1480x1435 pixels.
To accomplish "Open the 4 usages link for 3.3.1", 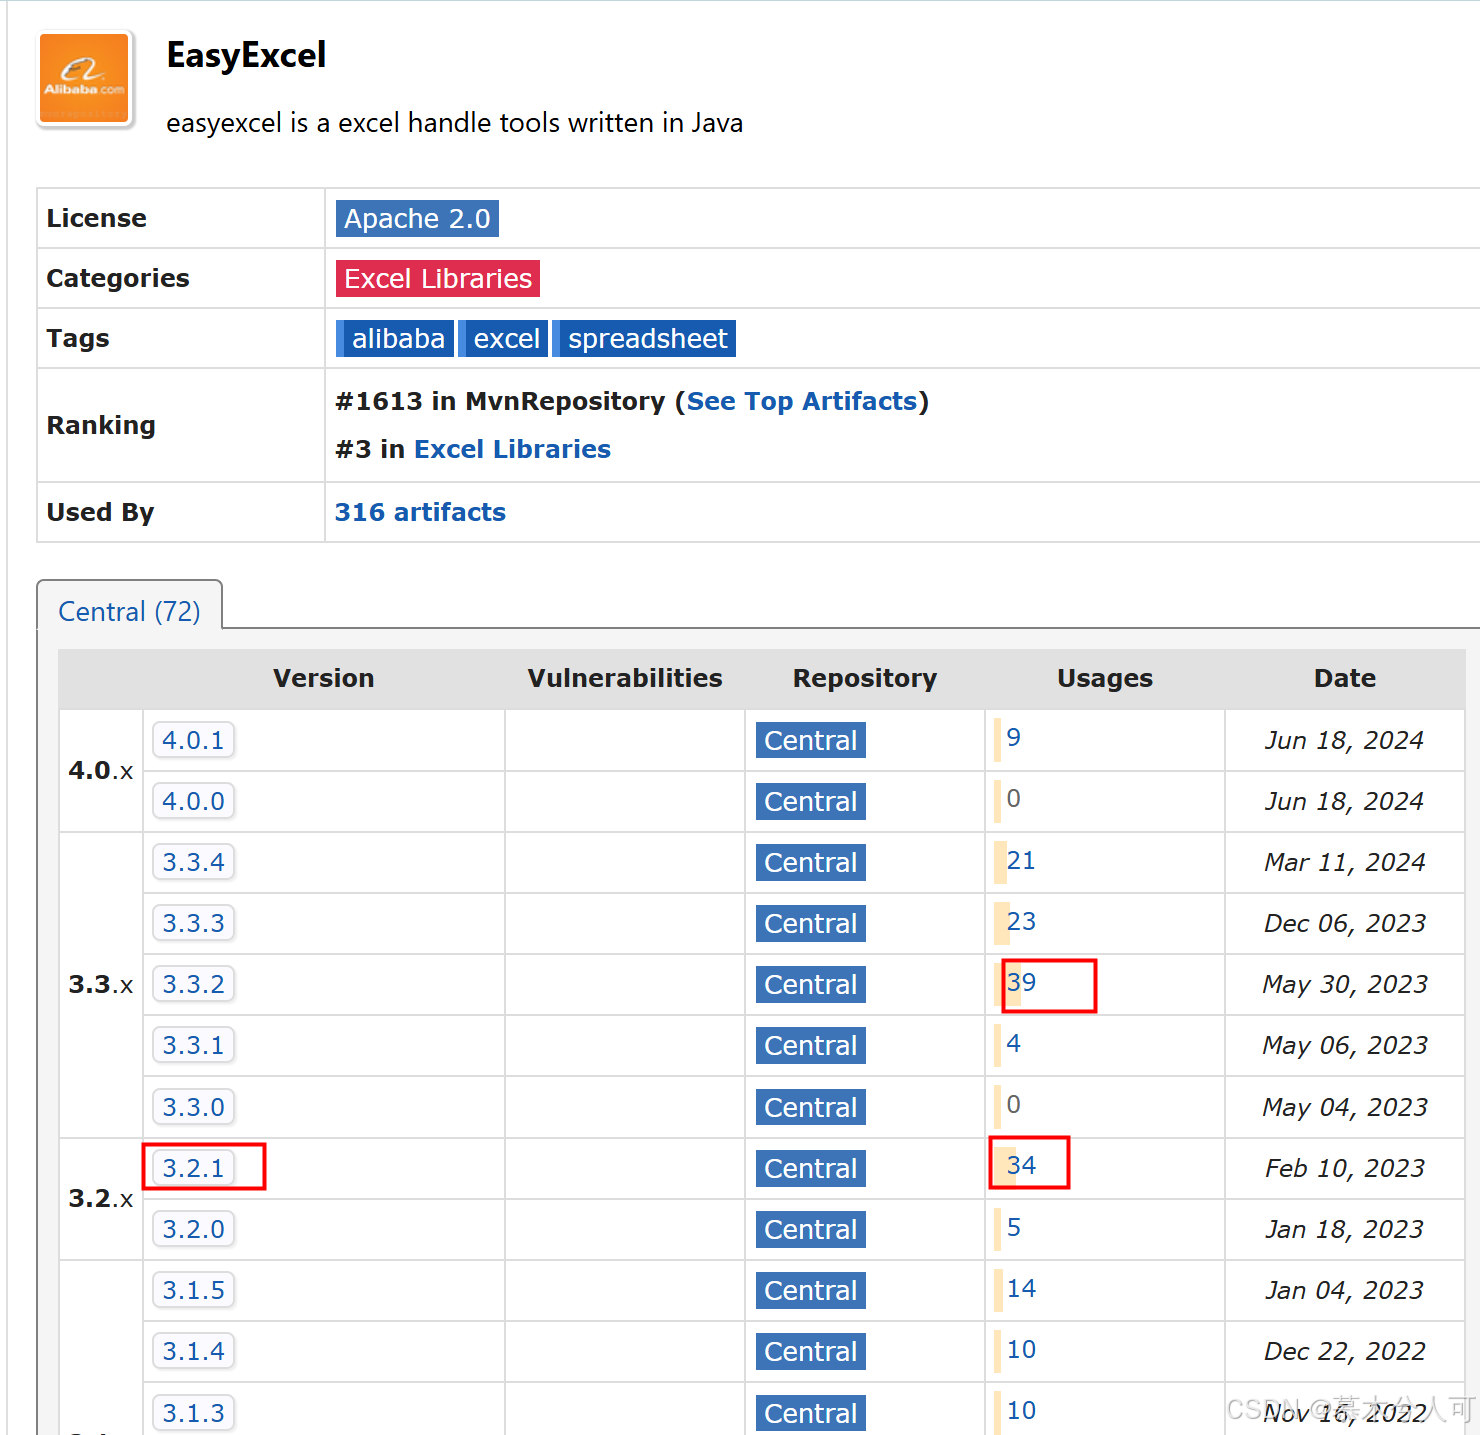I will click(x=1014, y=1043).
